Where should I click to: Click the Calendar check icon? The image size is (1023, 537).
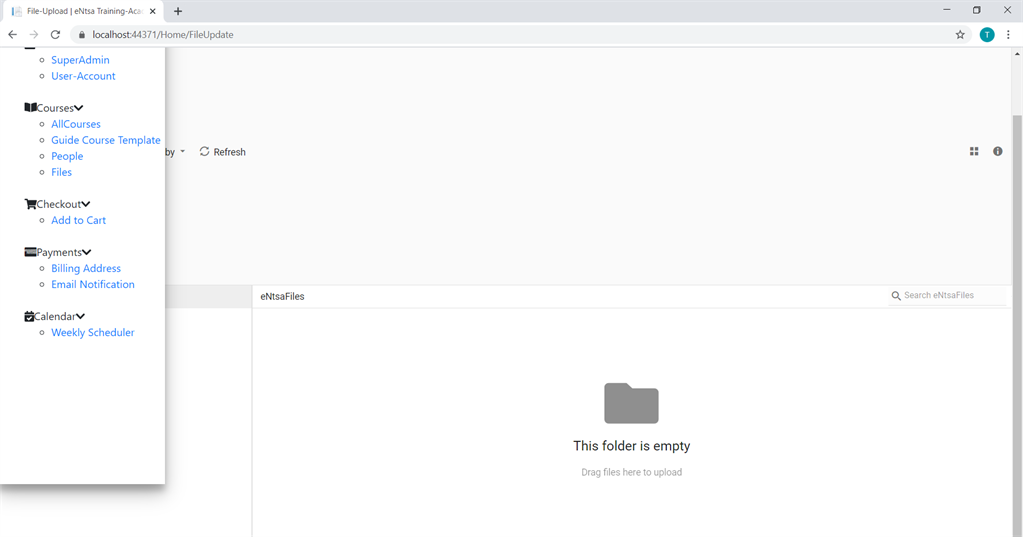click(29, 316)
